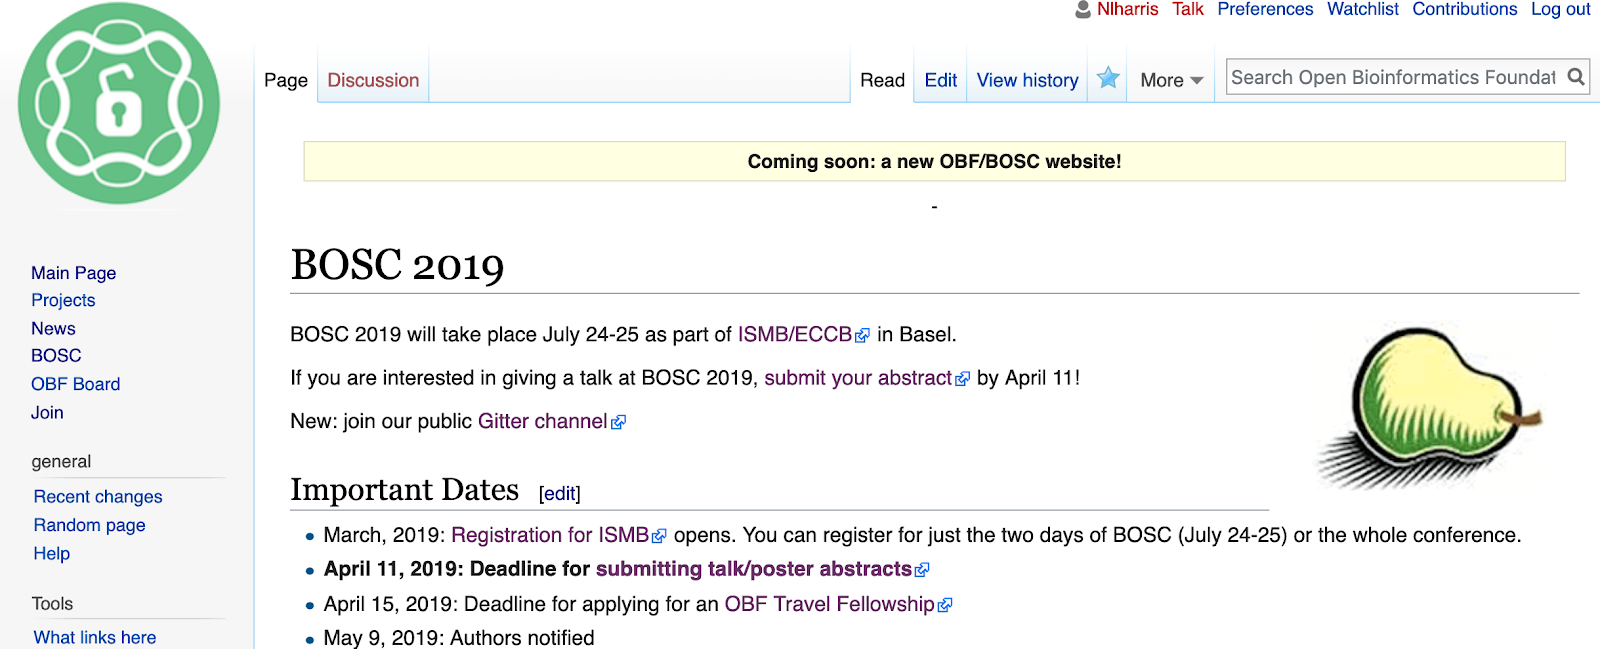
Task: Open Recent changes
Action: (98, 496)
